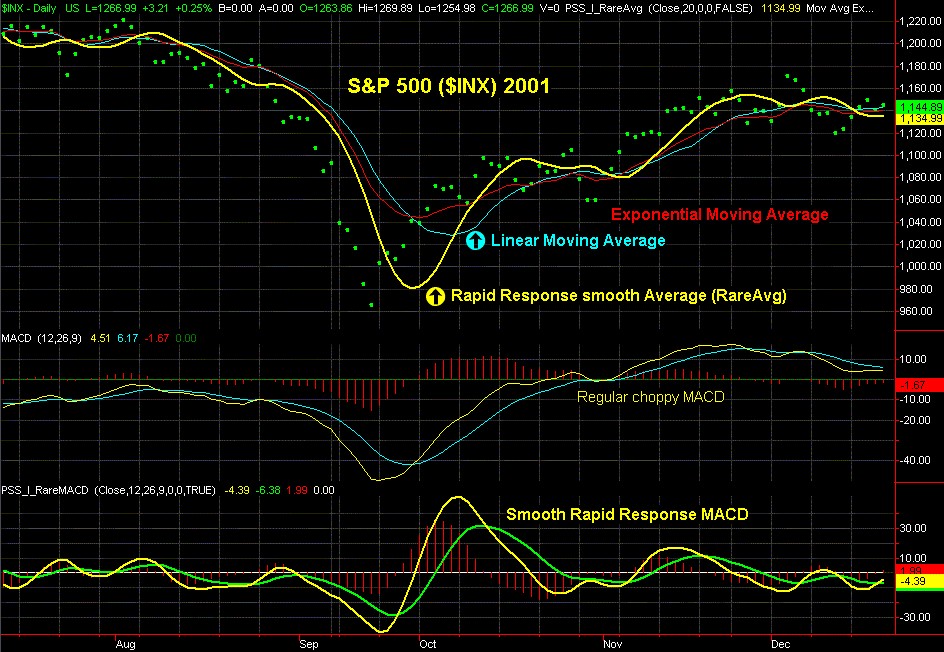Click the "US" exchange label in the header
This screenshot has width=944, height=652.
pos(72,8)
